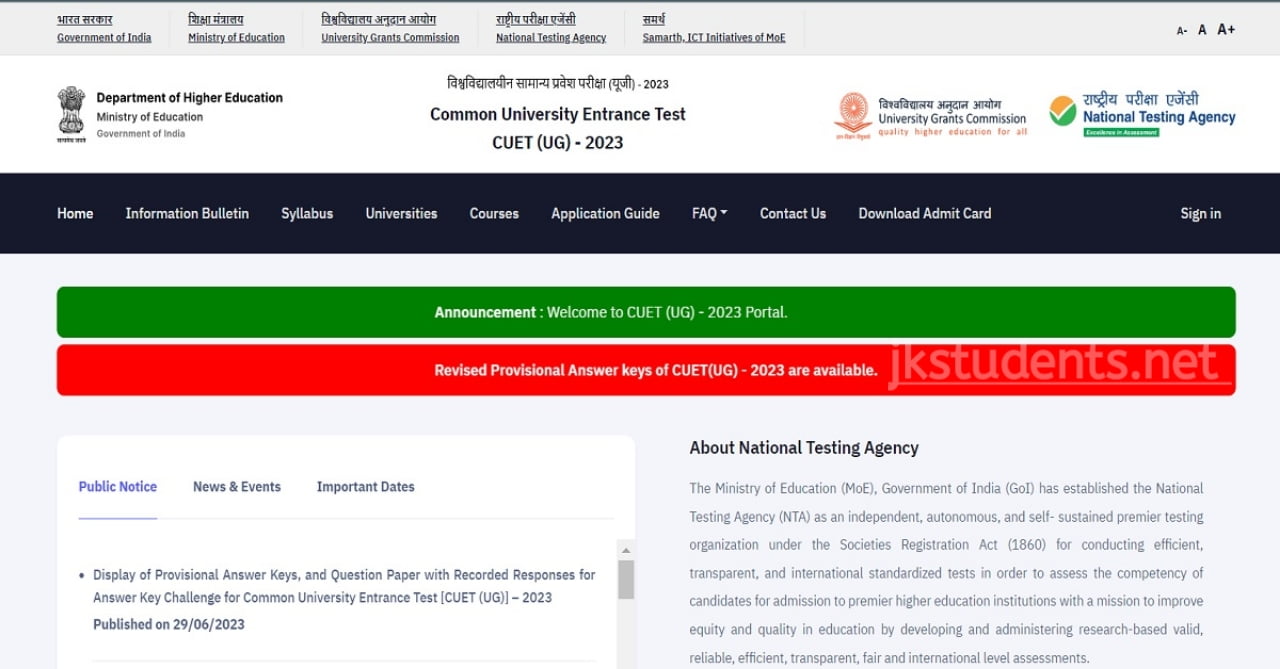Select the Public Notice tab

[118, 487]
